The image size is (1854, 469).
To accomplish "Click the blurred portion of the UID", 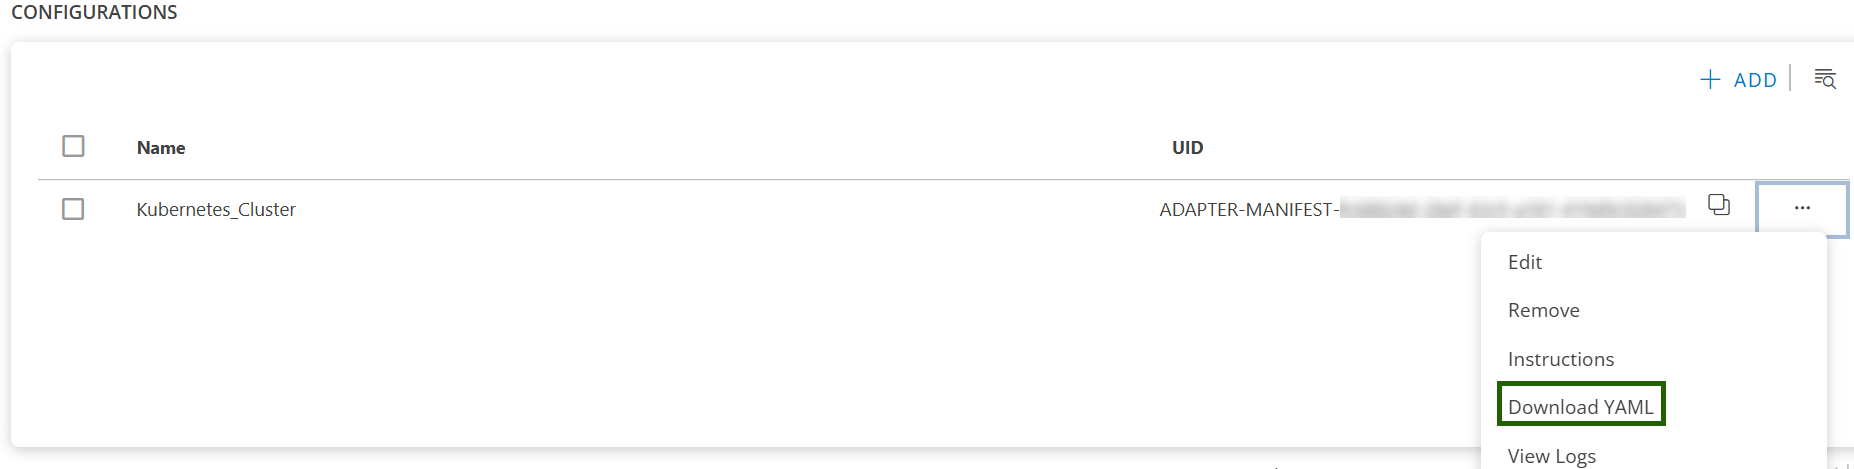I will click(x=1511, y=209).
